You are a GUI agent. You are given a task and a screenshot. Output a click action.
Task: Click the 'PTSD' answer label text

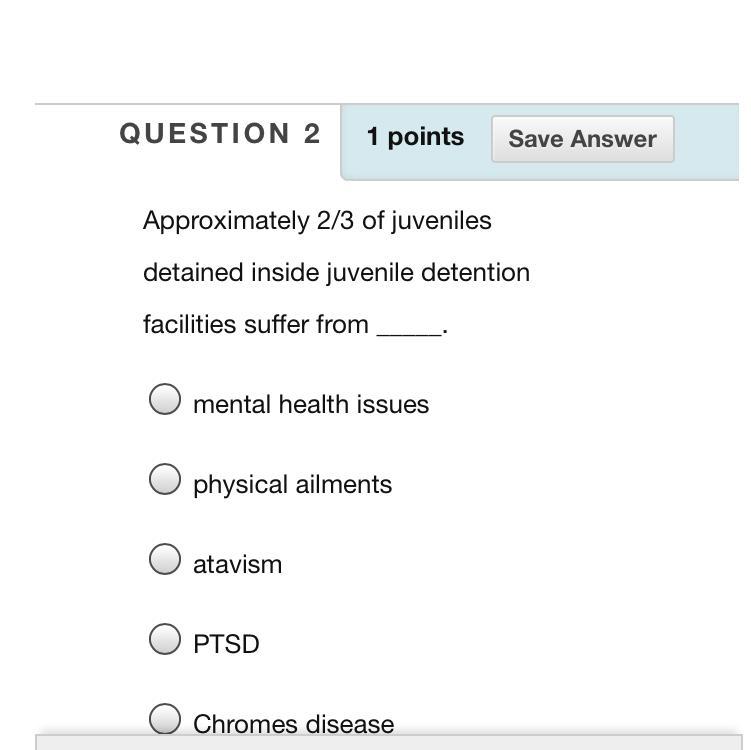(226, 644)
